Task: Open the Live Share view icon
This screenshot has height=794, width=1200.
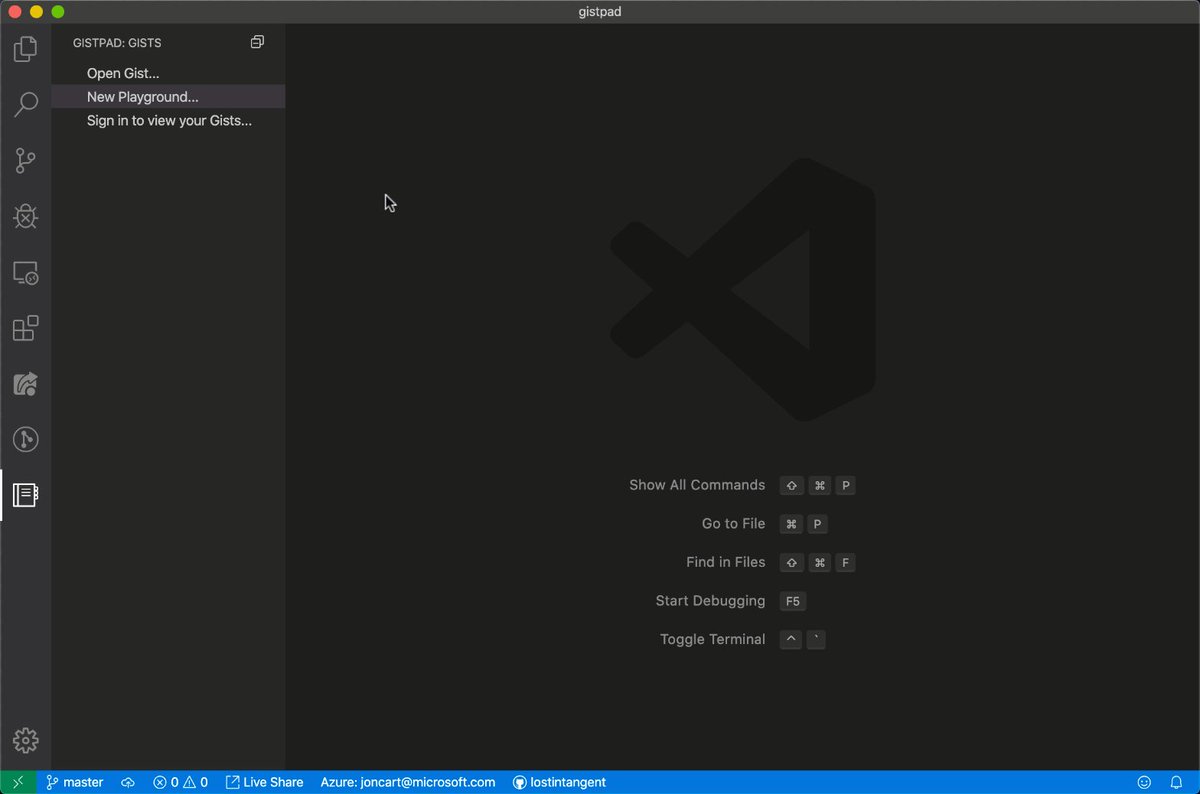Action: point(26,384)
